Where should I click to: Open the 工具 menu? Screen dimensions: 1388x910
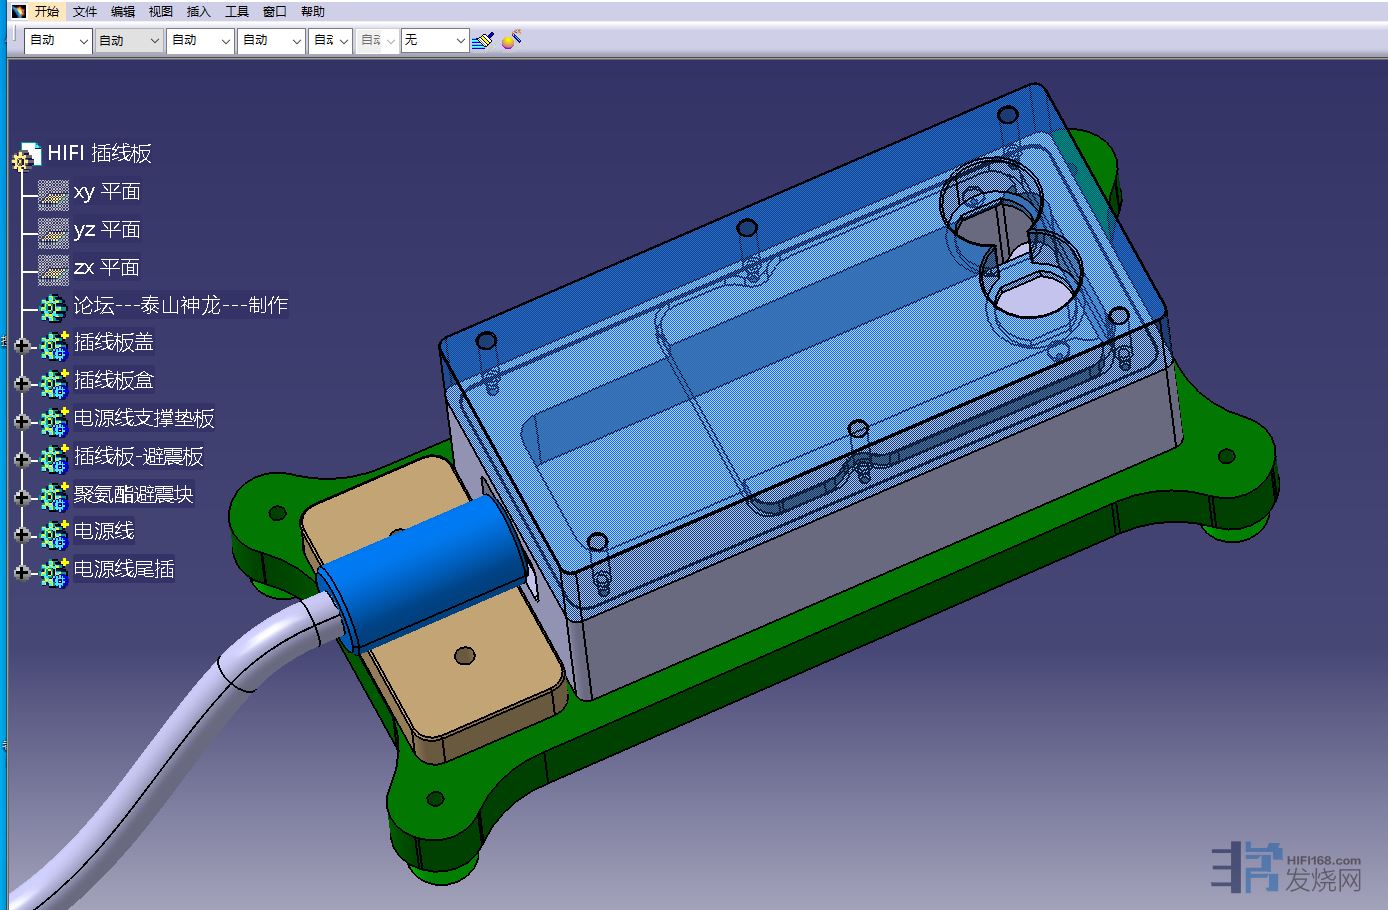(236, 12)
